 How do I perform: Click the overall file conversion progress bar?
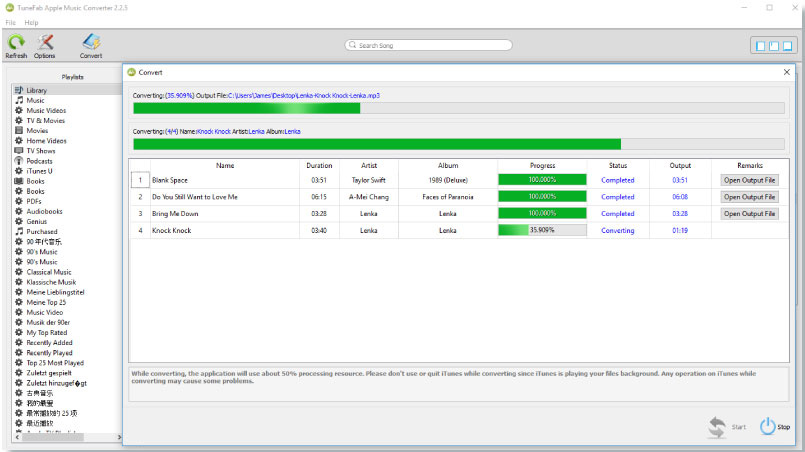[x=458, y=108]
